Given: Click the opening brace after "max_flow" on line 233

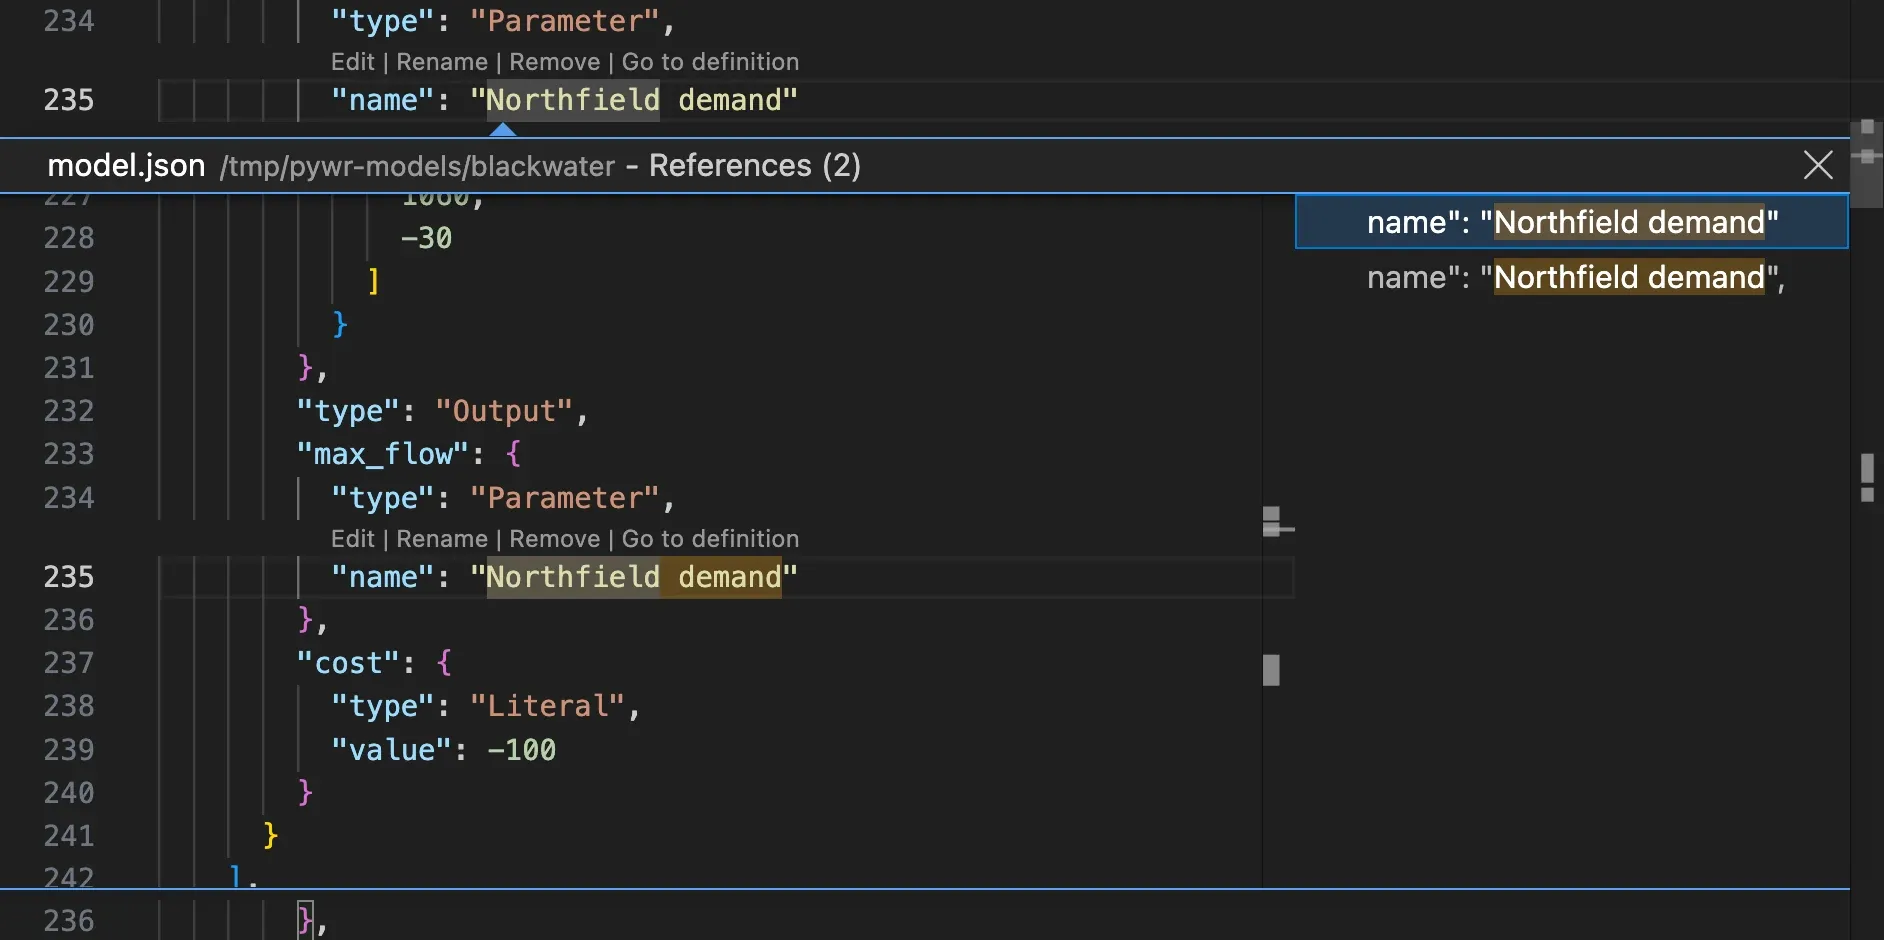Looking at the screenshot, I should [x=514, y=454].
